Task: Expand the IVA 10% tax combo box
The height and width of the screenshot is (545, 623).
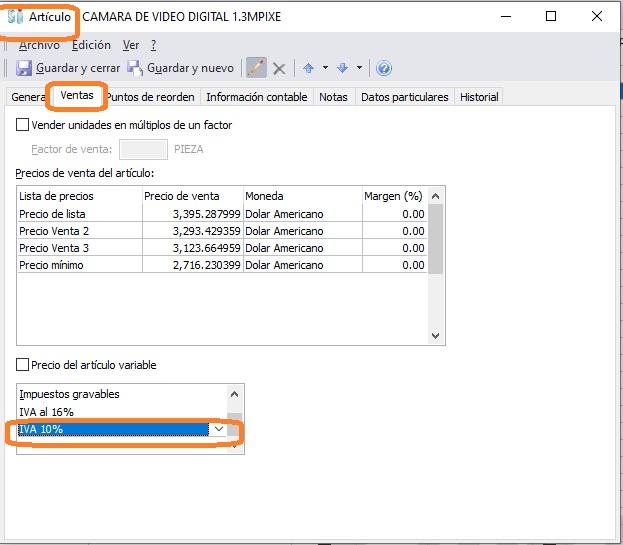Action: 219,429
